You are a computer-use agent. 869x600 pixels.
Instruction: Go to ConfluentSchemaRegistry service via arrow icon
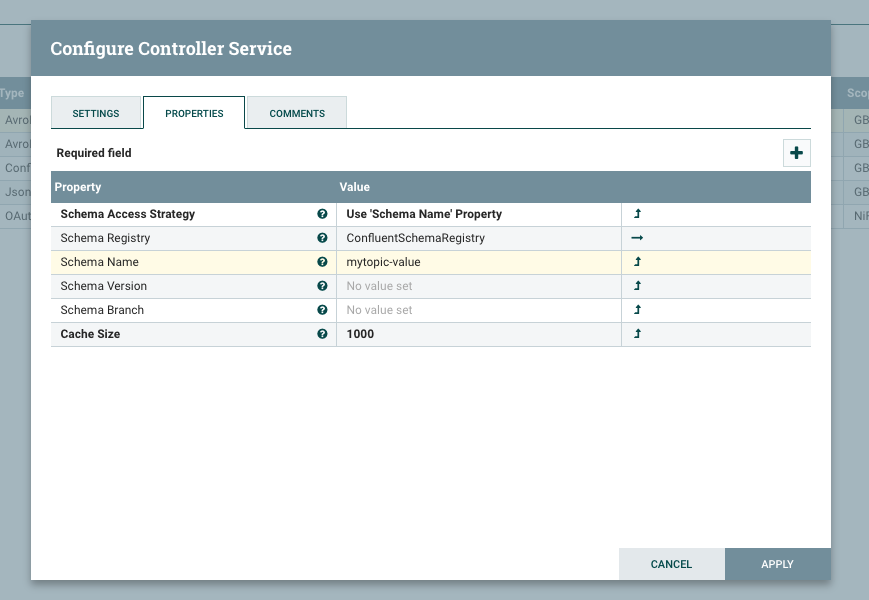[637, 238]
